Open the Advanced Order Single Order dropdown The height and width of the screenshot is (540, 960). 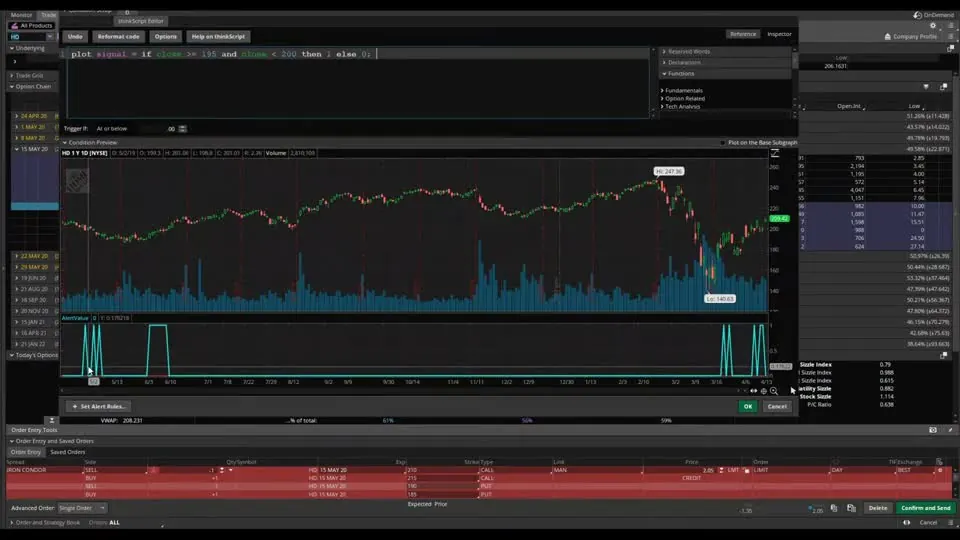[x=82, y=508]
